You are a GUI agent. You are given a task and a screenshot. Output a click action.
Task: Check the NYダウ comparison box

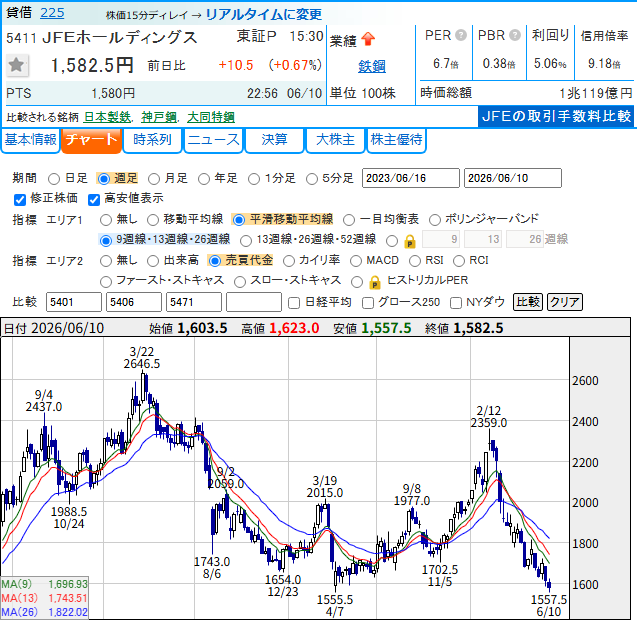(456, 303)
